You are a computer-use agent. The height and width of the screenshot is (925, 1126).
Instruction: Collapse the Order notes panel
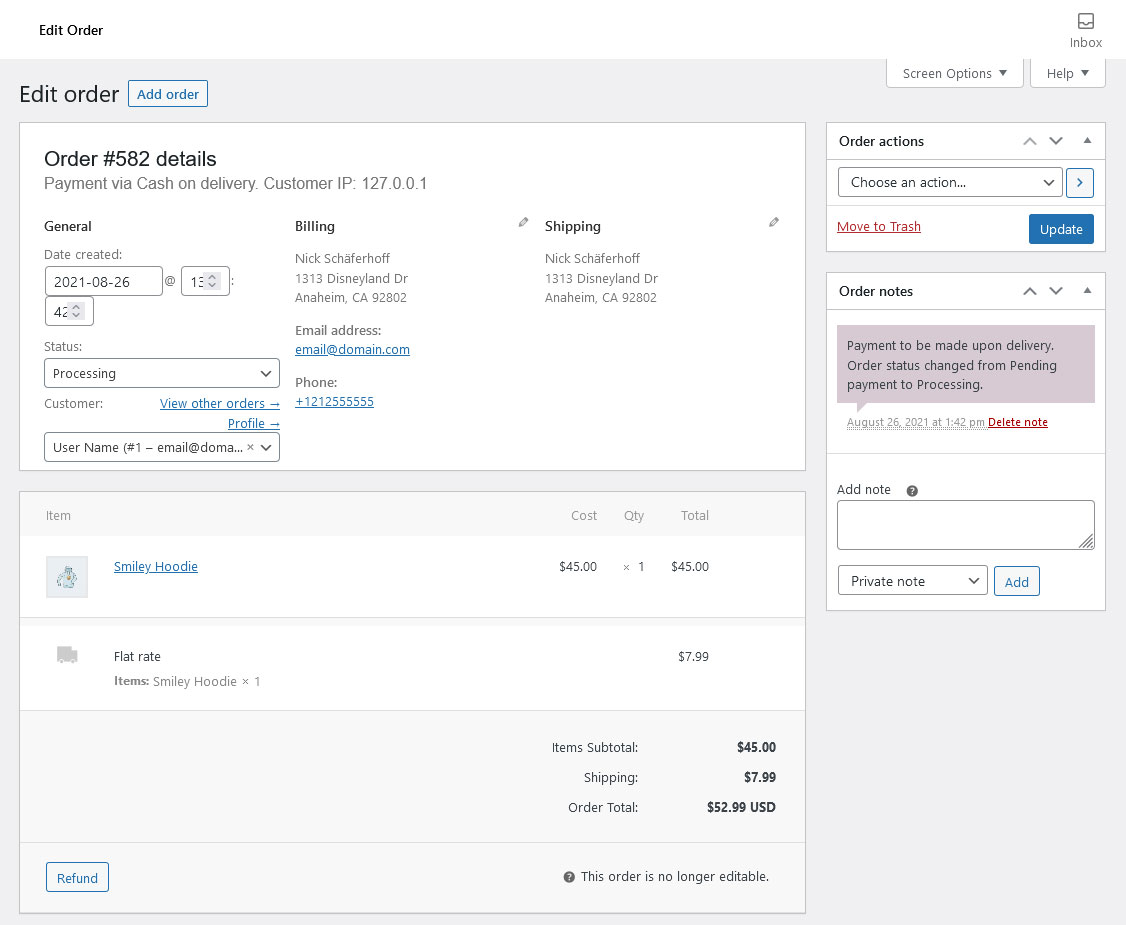pyautogui.click(x=1087, y=290)
